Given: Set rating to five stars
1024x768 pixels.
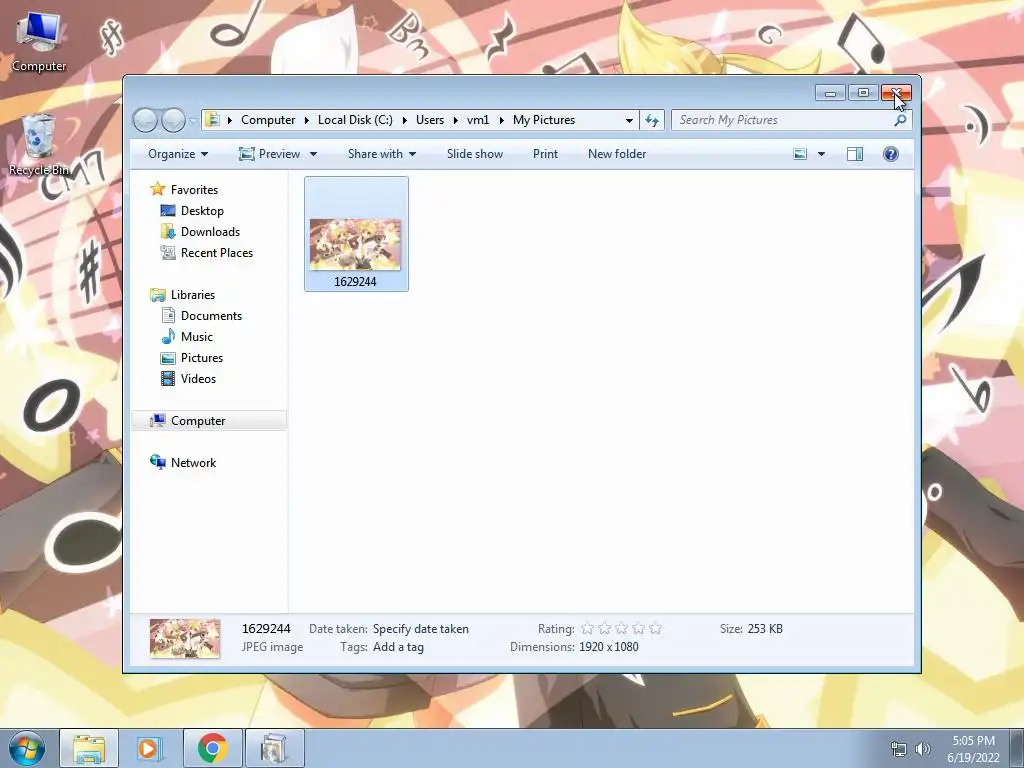Looking at the screenshot, I should click(655, 629).
